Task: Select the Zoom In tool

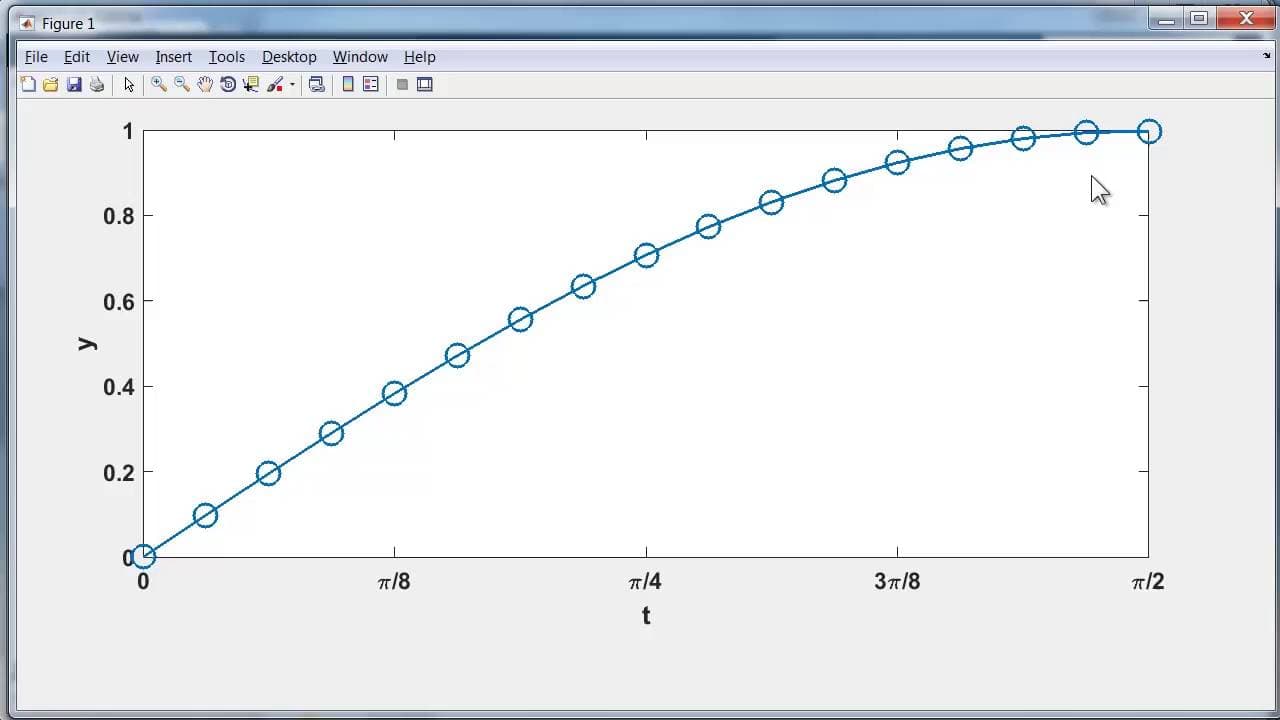Action: (159, 85)
